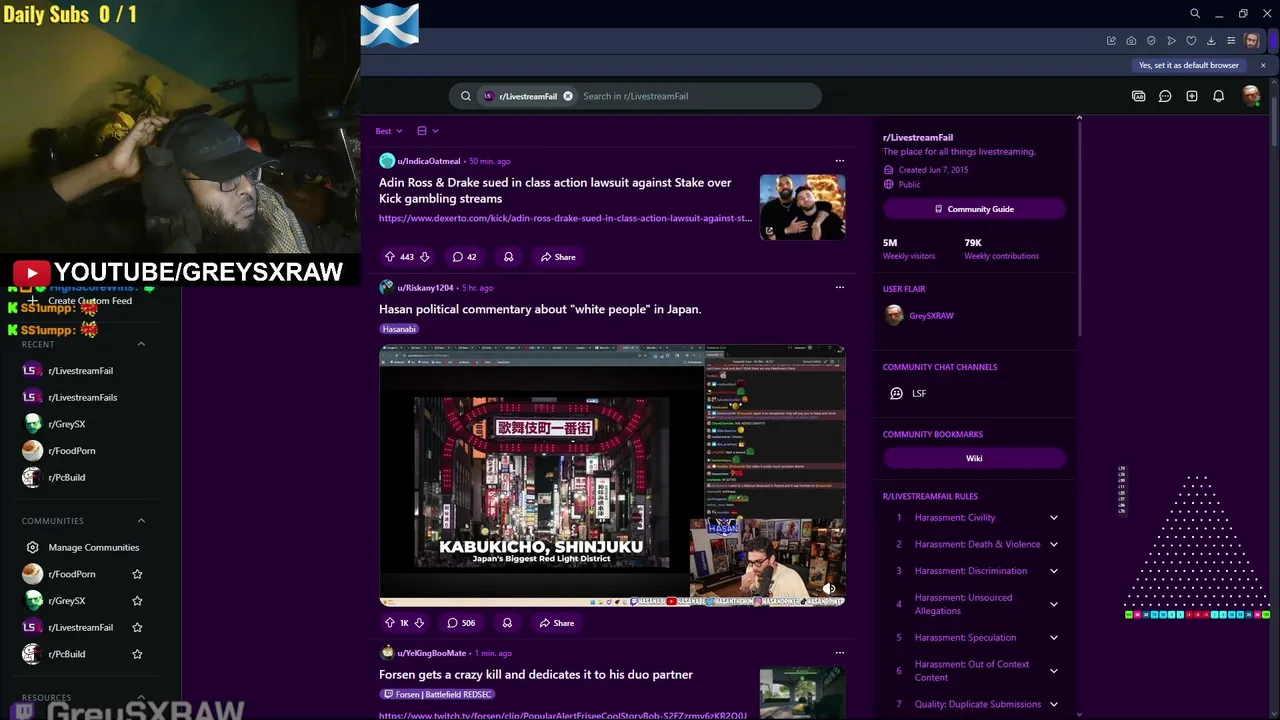Open Reddit chat icon
Viewport: 1280px width, 720px height.
pos(1165,96)
